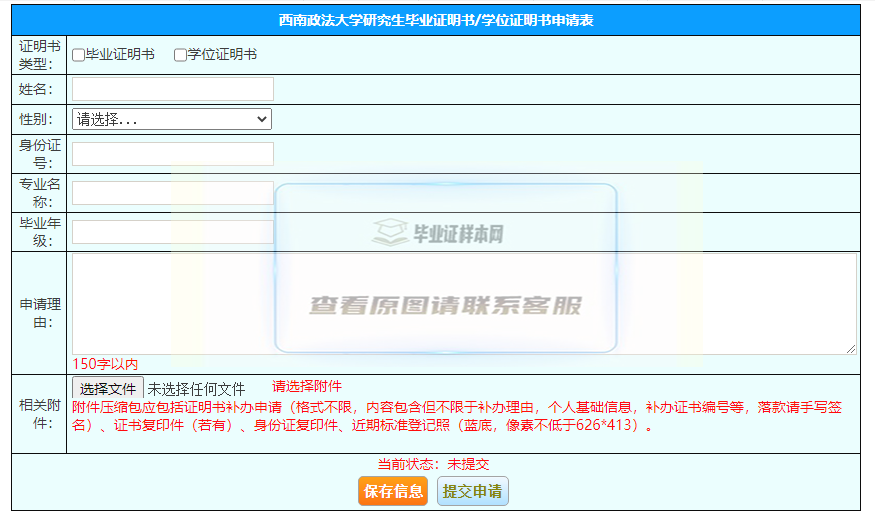Click the 毕业年级 label
The image size is (875, 529).
click(39, 232)
